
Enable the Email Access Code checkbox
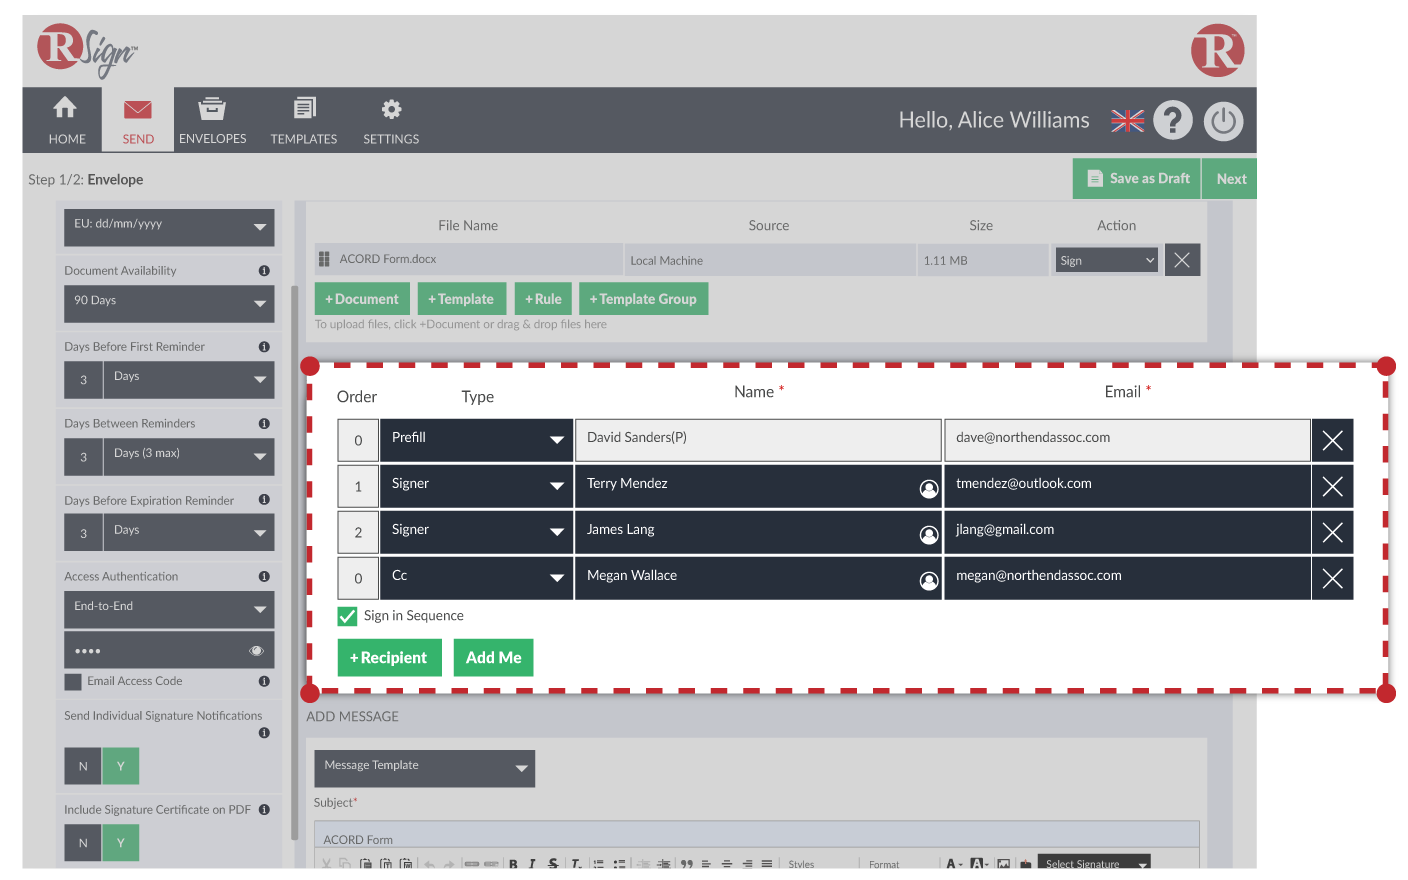[73, 682]
